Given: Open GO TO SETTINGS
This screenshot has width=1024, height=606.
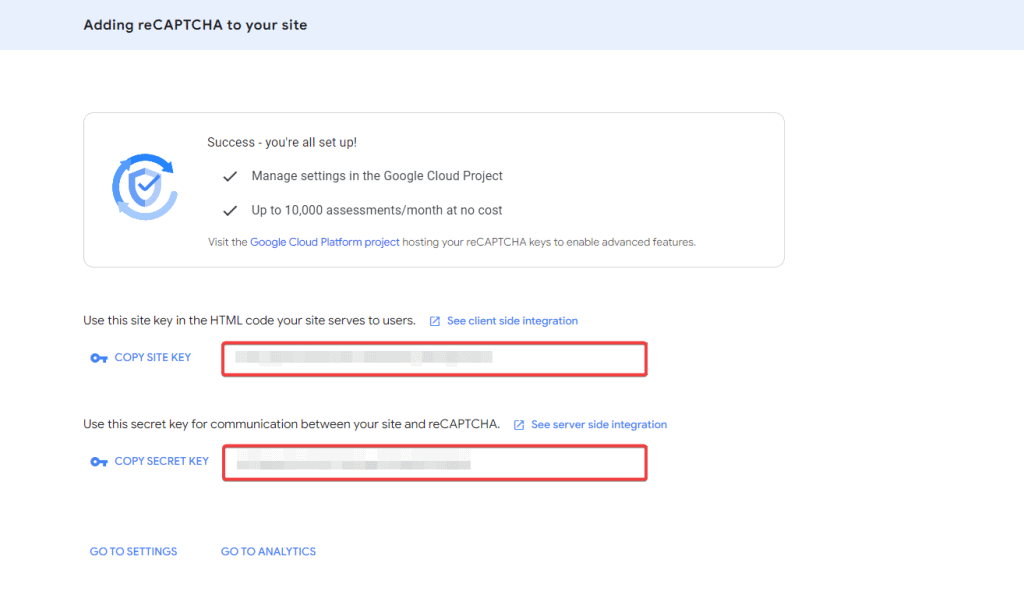Looking at the screenshot, I should tap(133, 551).
